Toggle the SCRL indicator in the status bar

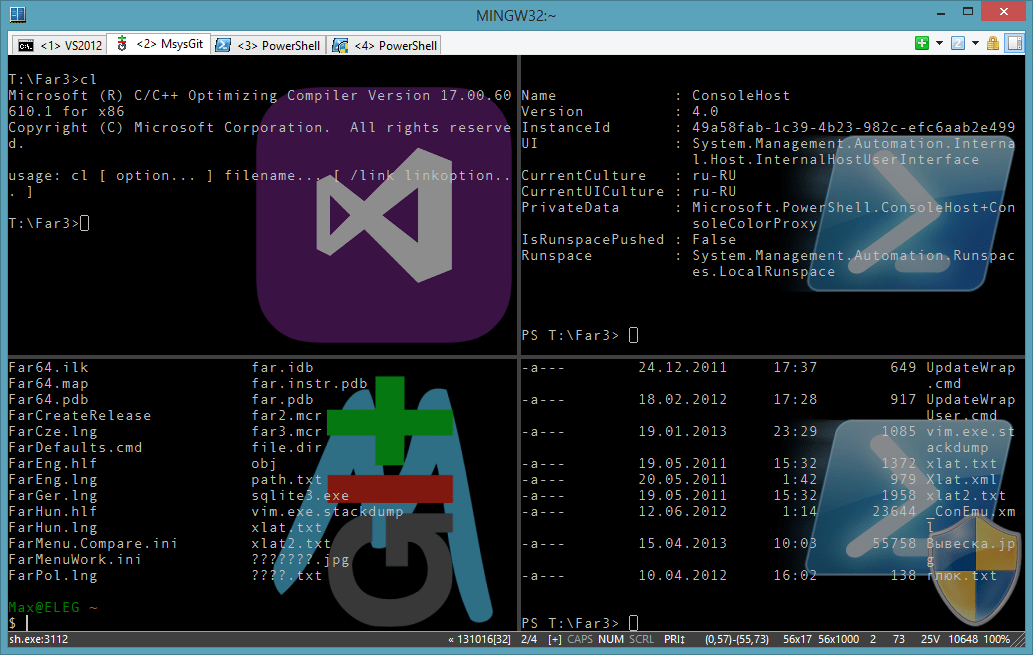pos(642,642)
